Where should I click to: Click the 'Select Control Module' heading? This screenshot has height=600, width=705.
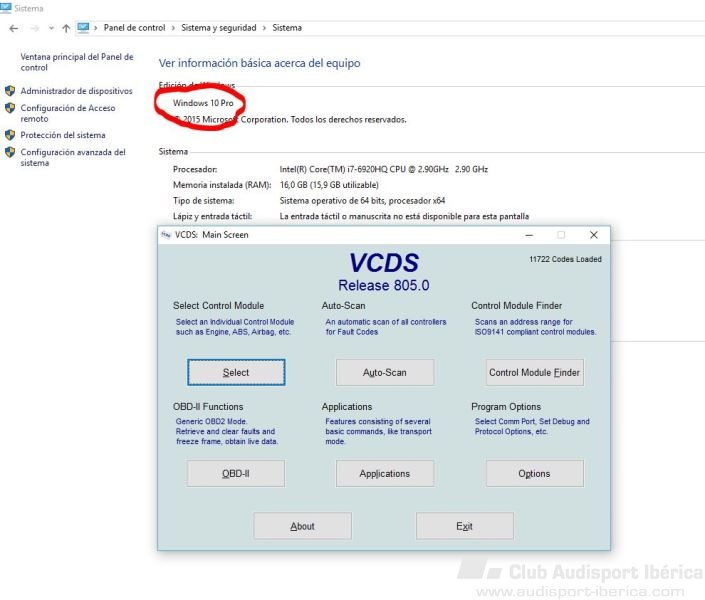(219, 305)
